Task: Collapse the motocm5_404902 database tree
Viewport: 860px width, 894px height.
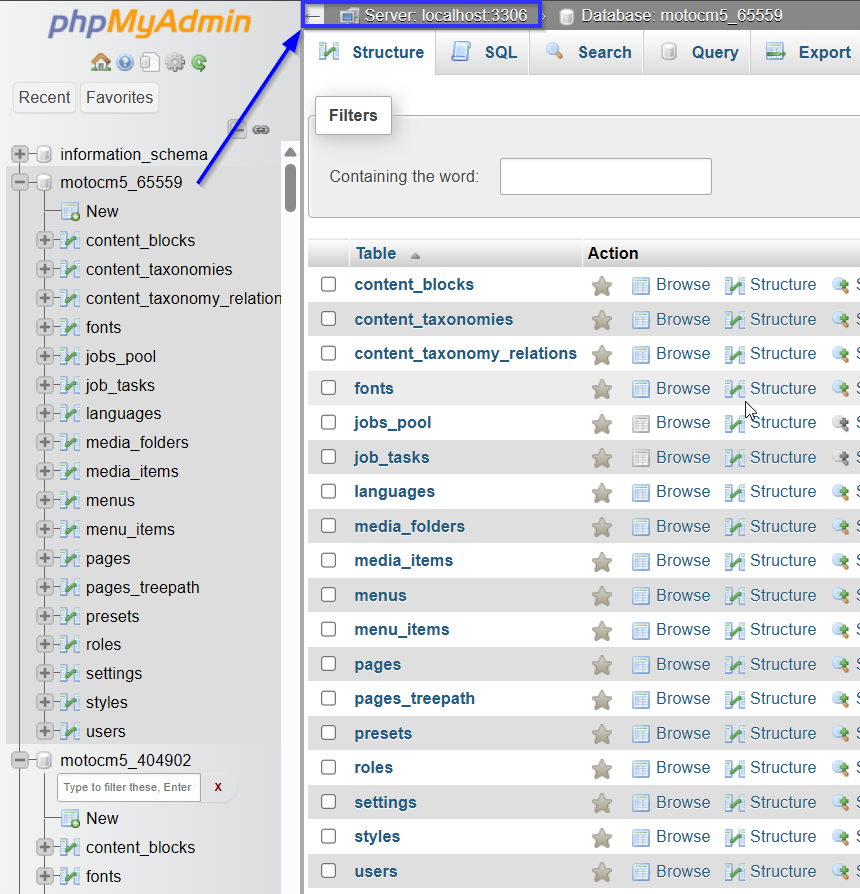Action: (19, 760)
